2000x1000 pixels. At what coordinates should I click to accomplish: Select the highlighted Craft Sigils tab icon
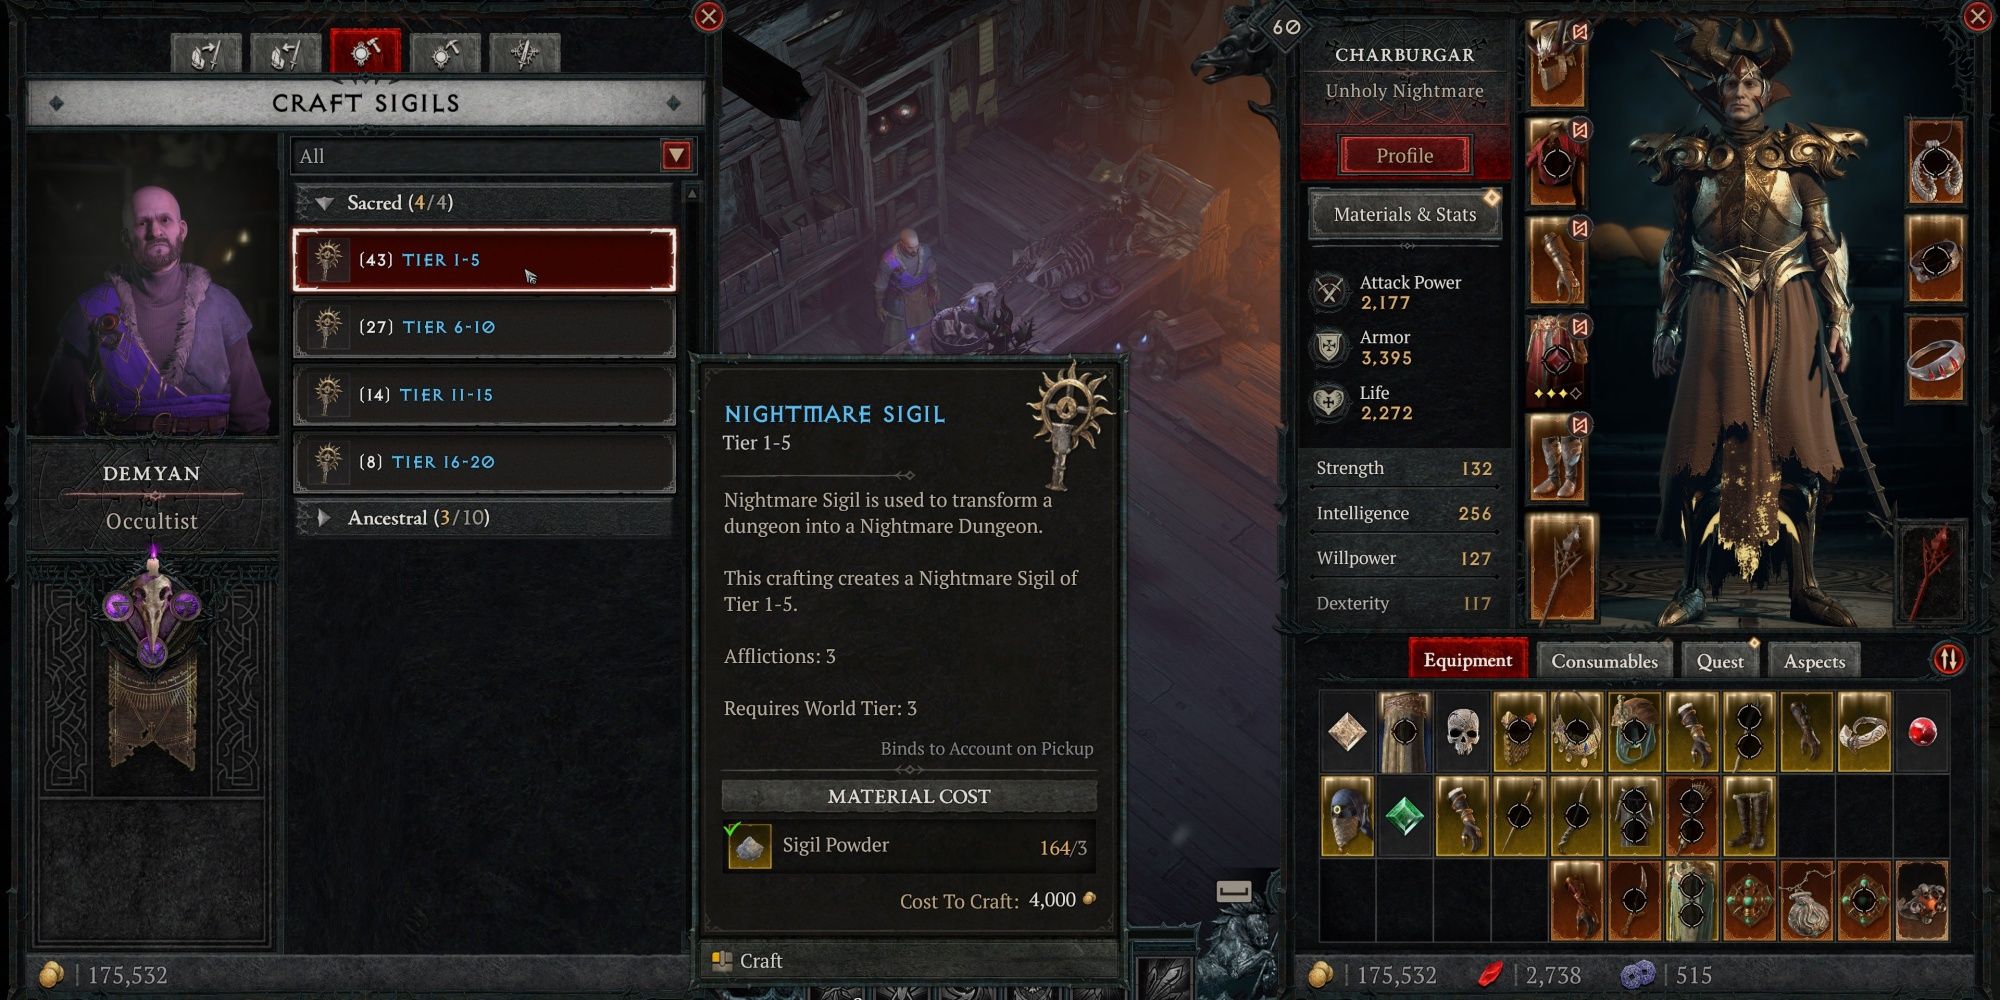tap(365, 52)
